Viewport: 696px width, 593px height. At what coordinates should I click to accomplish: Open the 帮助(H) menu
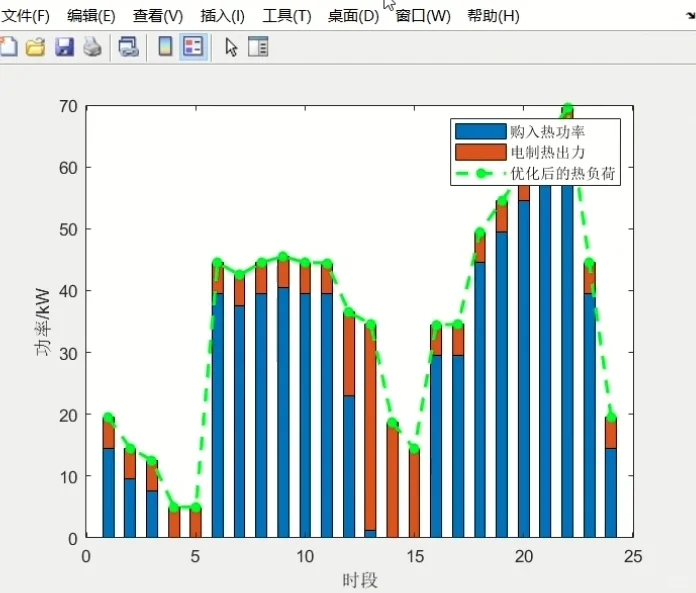[x=493, y=16]
